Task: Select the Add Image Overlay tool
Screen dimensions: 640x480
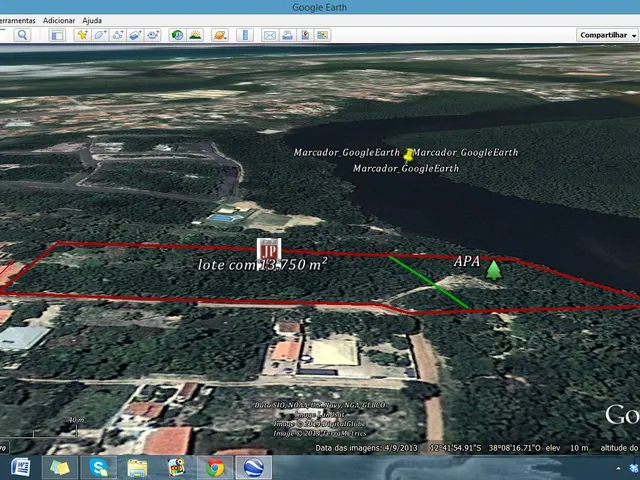Action: tap(135, 35)
